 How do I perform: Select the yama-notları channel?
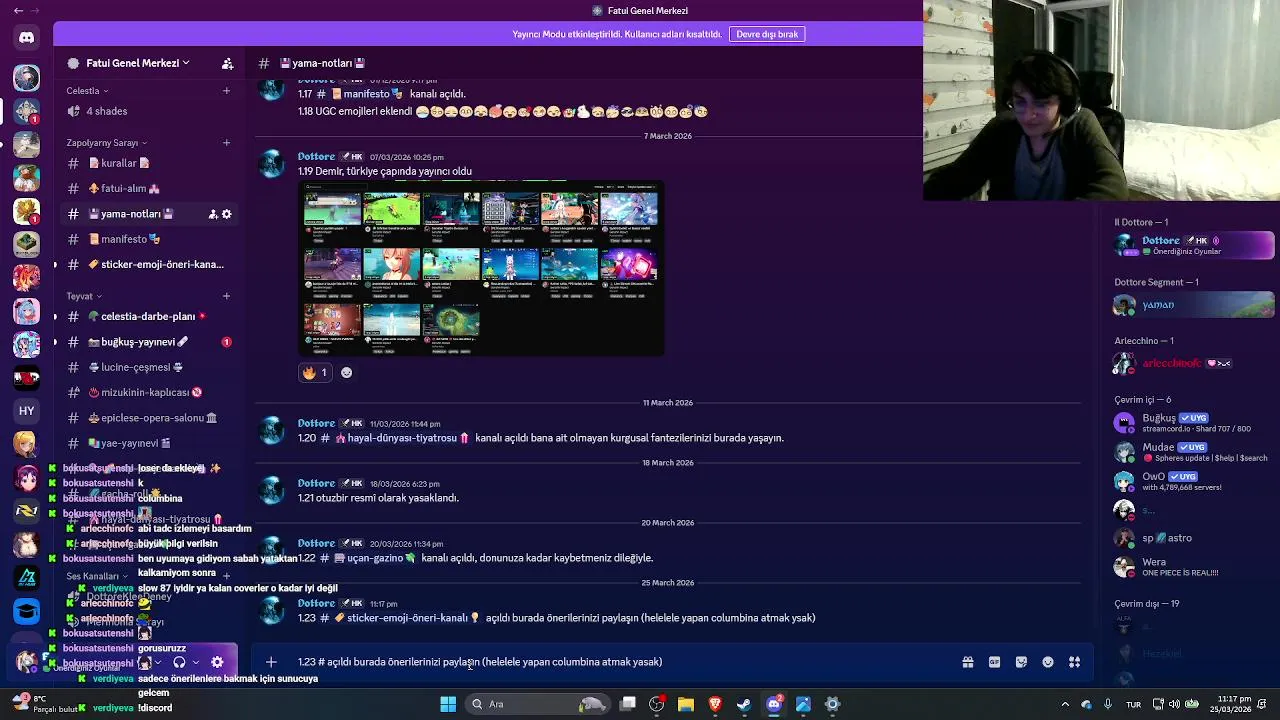tap(147, 214)
